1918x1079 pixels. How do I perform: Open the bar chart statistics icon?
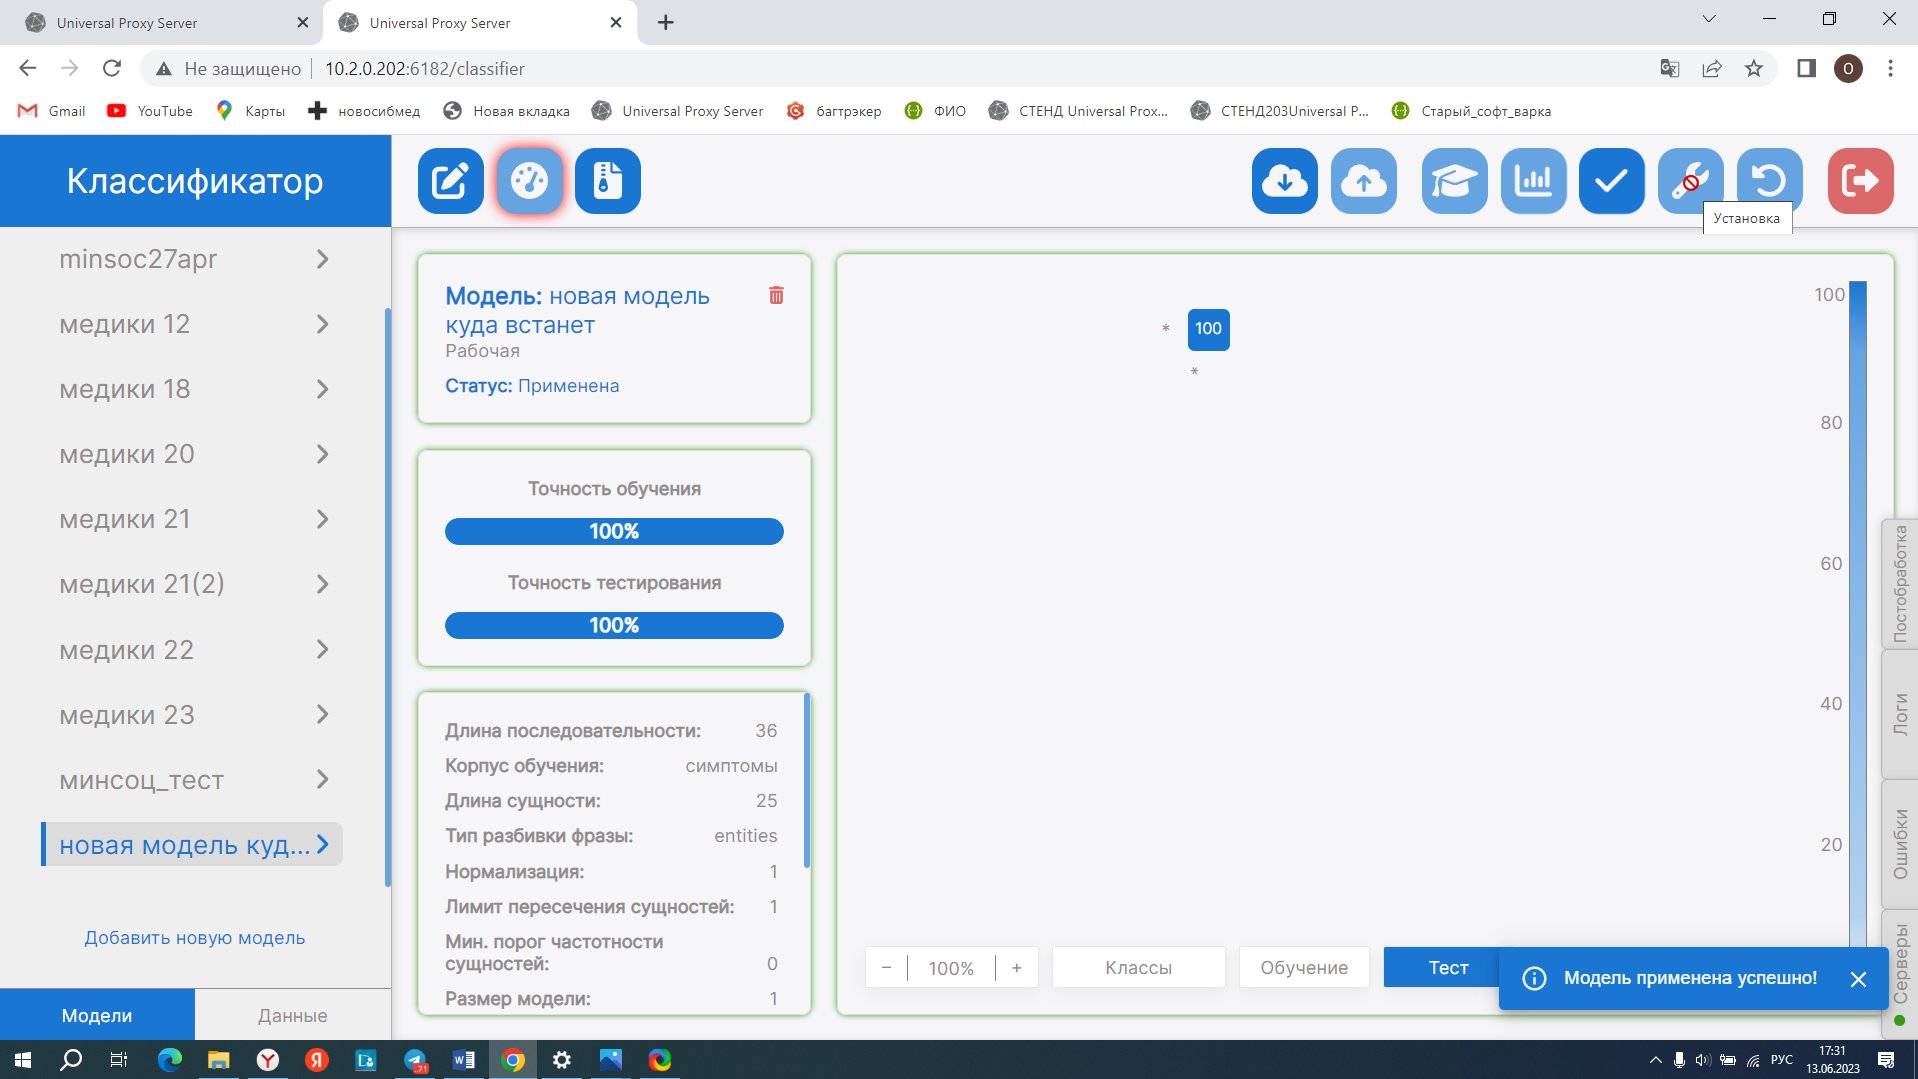(x=1532, y=181)
